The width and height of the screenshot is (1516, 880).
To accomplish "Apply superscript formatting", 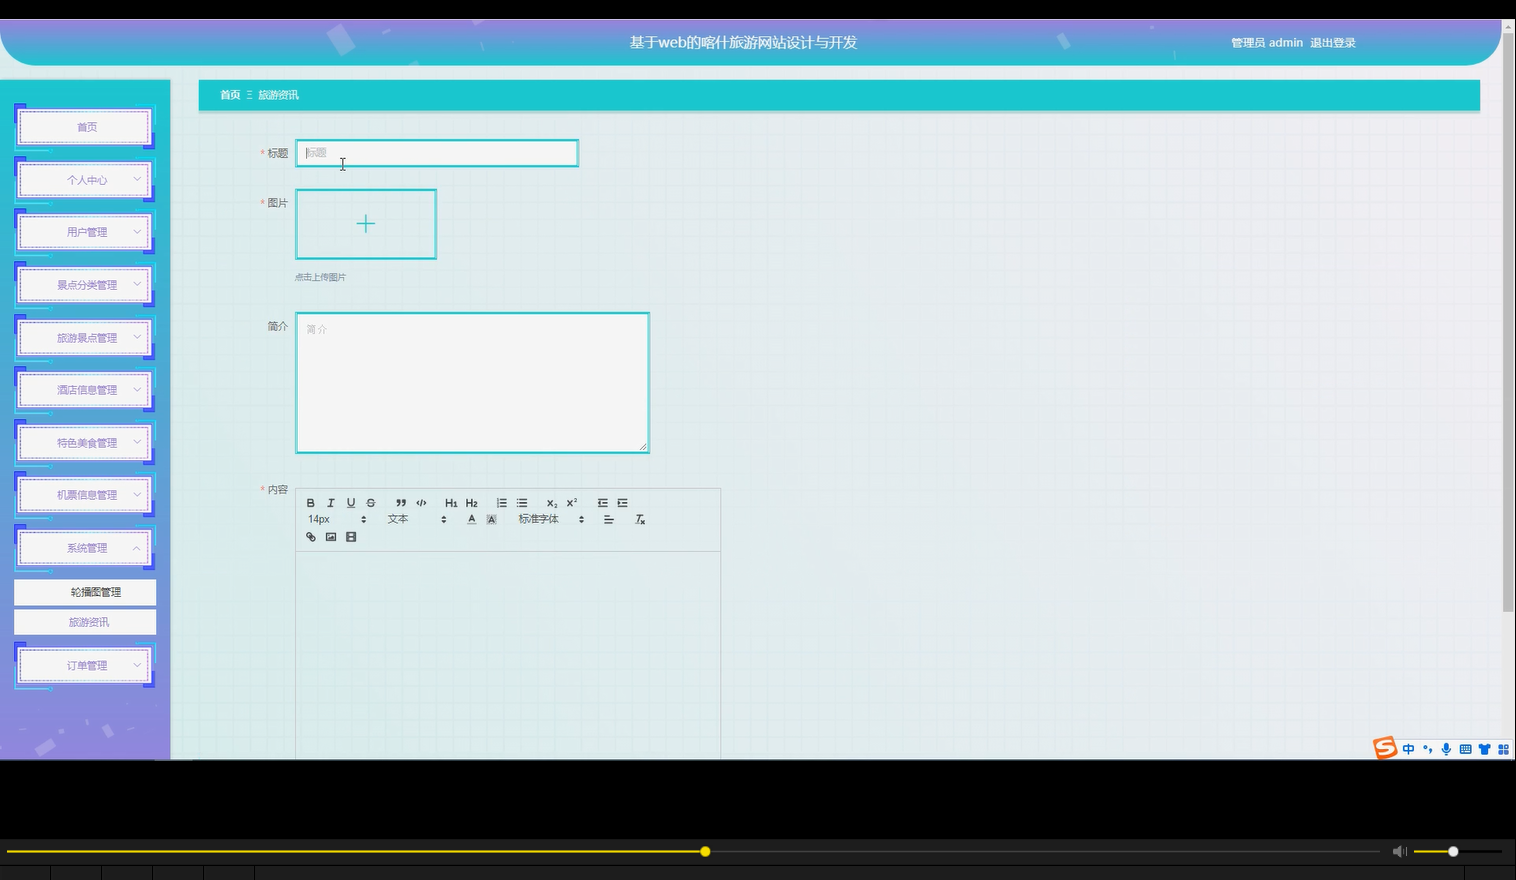I will 572,503.
